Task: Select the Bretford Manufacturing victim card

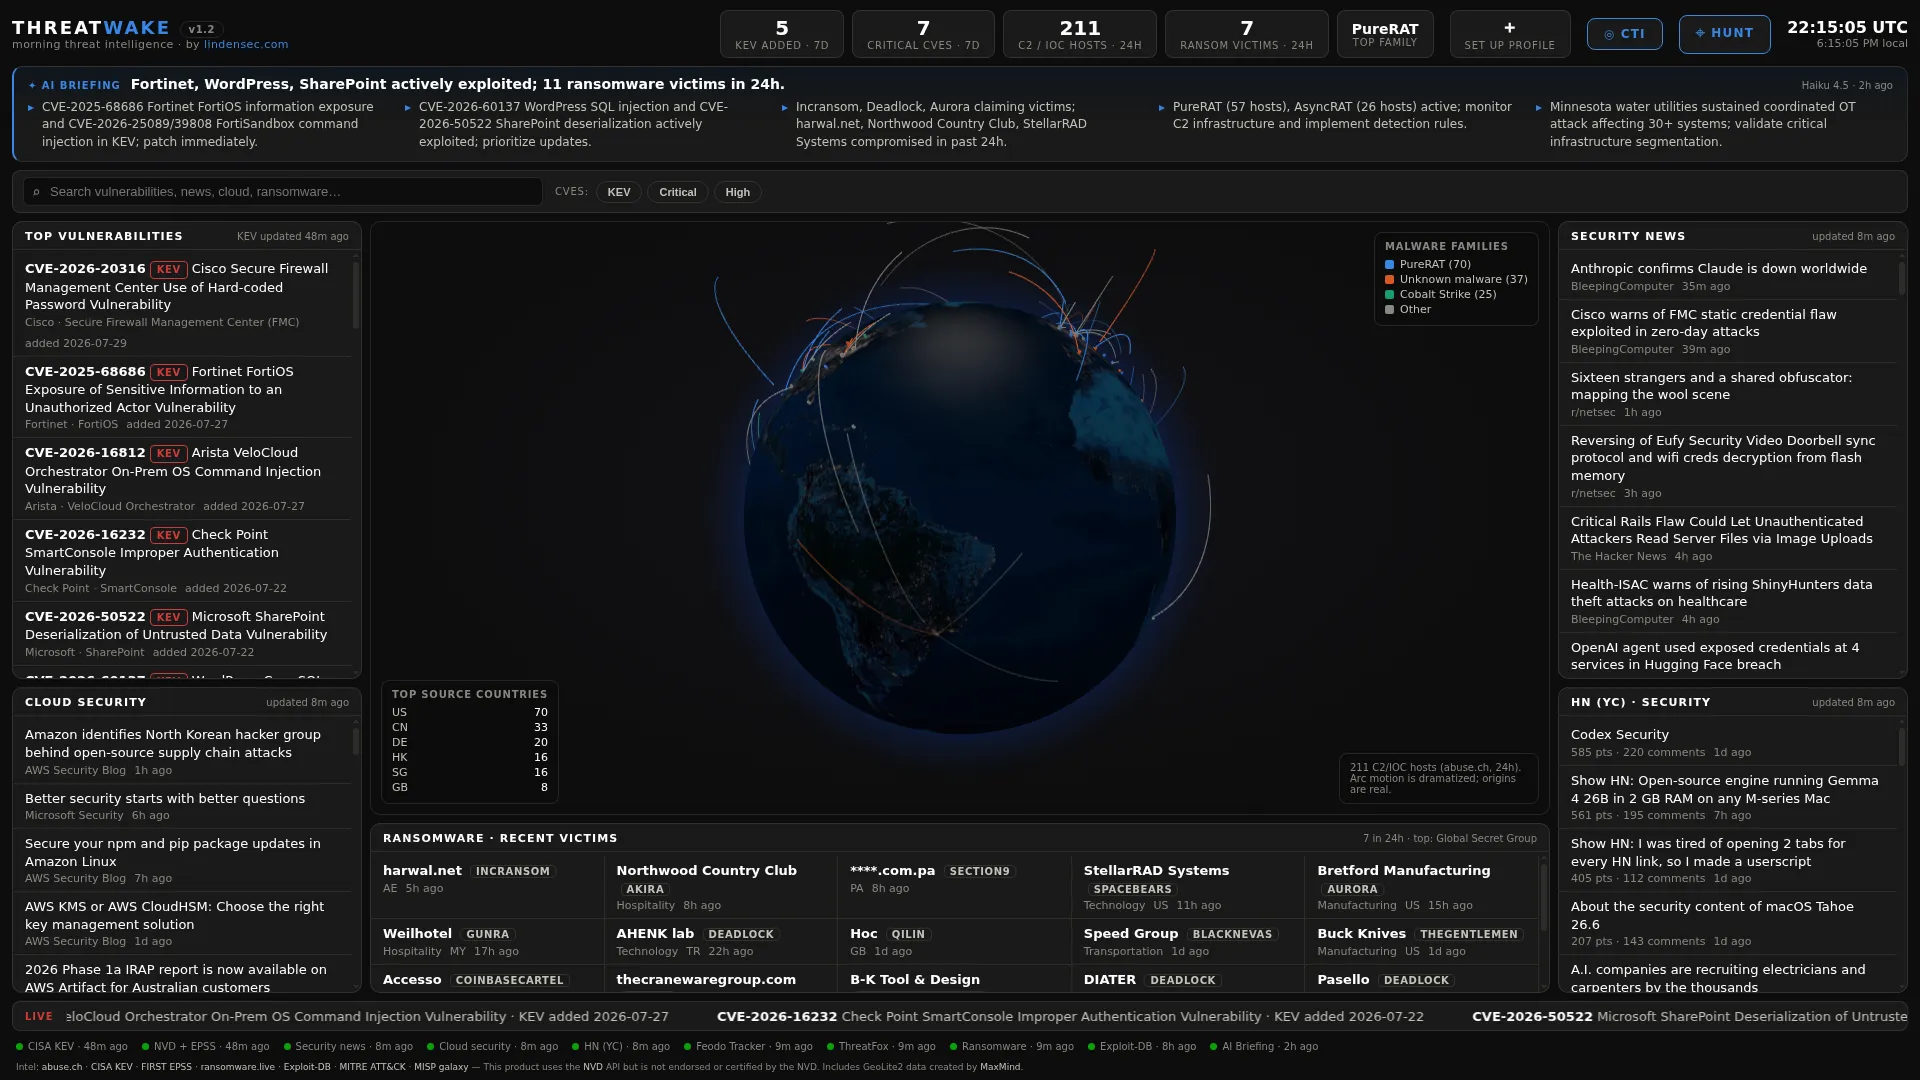Action: point(1421,887)
